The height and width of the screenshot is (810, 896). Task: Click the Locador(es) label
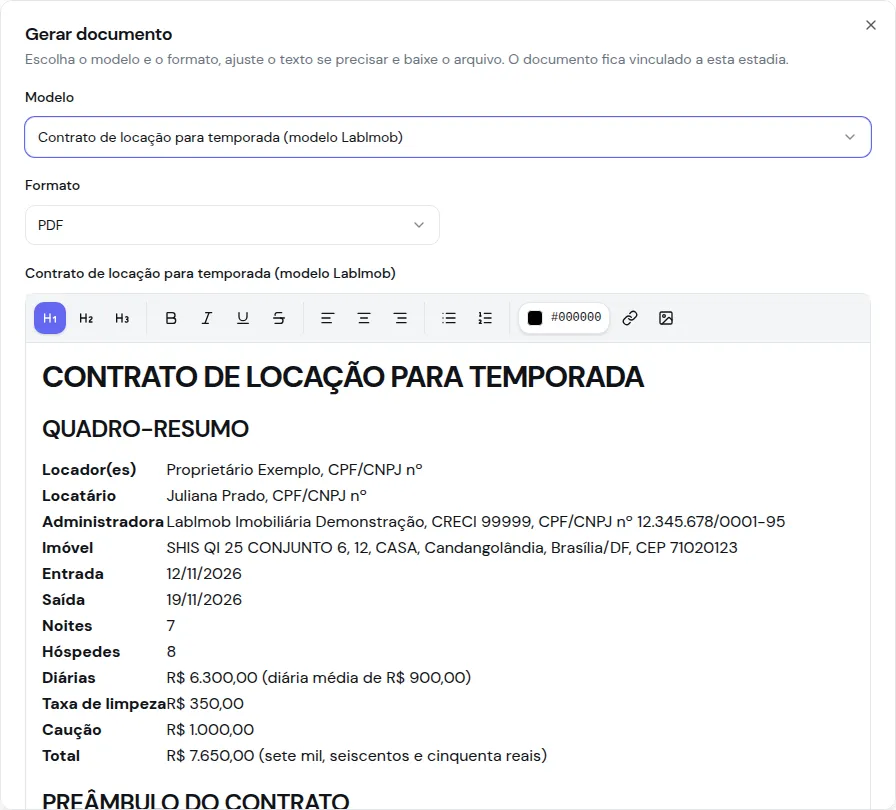[x=89, y=470]
